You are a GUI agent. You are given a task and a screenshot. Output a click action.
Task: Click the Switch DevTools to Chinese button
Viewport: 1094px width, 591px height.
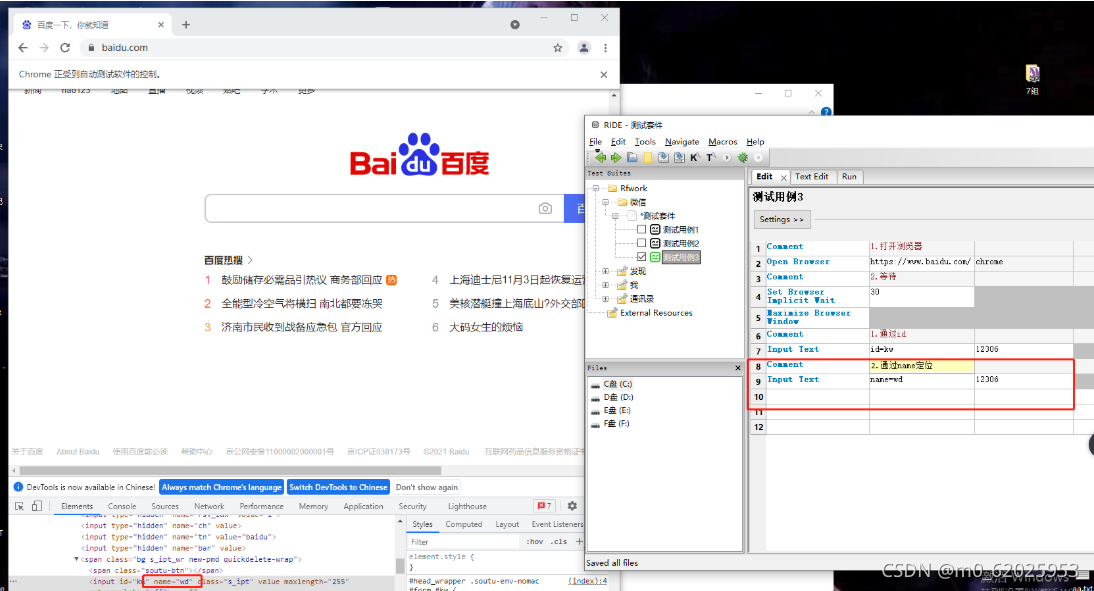[339, 487]
